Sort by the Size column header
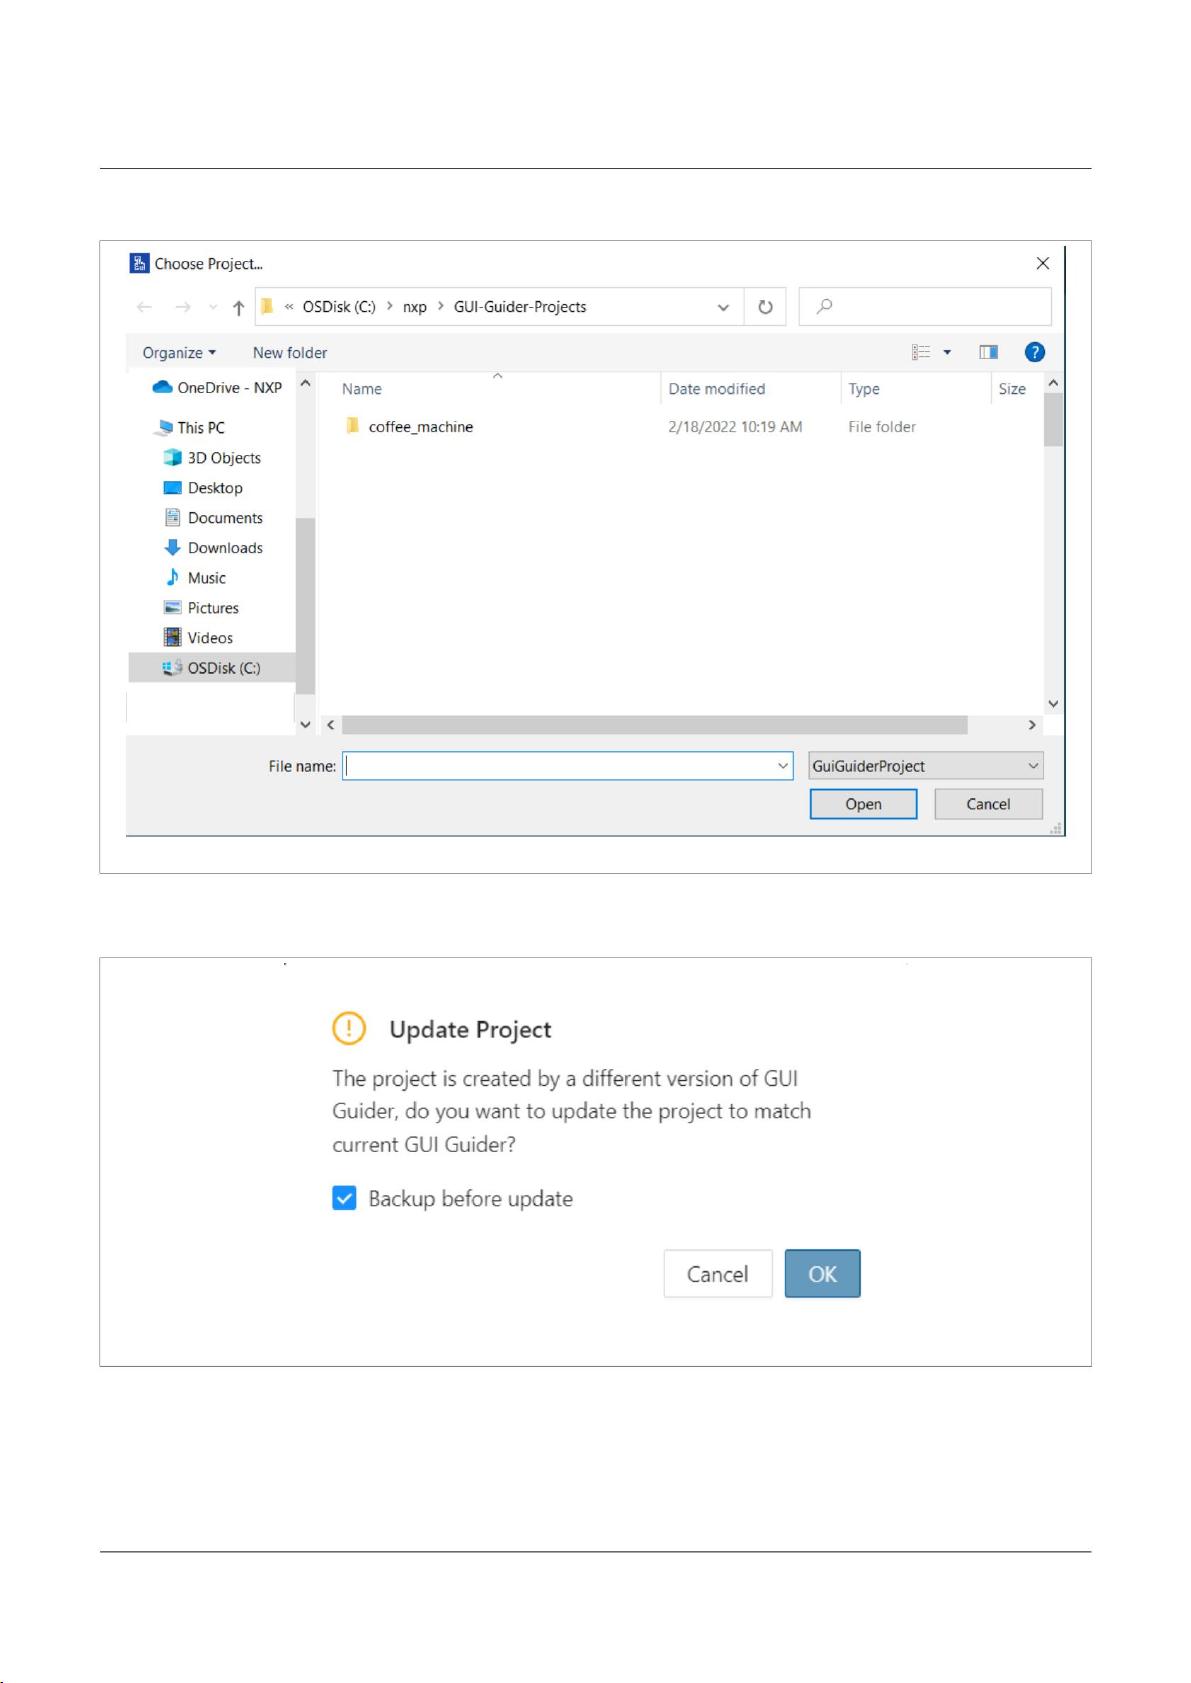The width and height of the screenshot is (1191, 1683). pos(1012,389)
